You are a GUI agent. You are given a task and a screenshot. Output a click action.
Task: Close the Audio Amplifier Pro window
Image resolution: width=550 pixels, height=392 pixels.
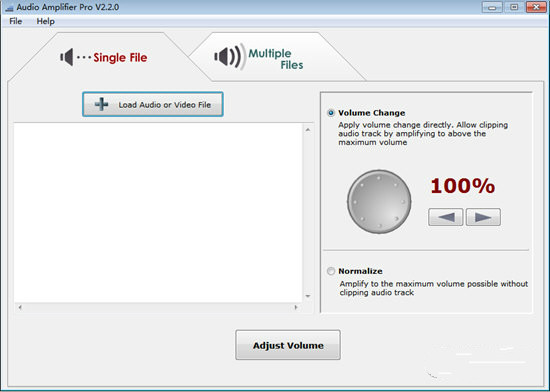tap(536, 7)
